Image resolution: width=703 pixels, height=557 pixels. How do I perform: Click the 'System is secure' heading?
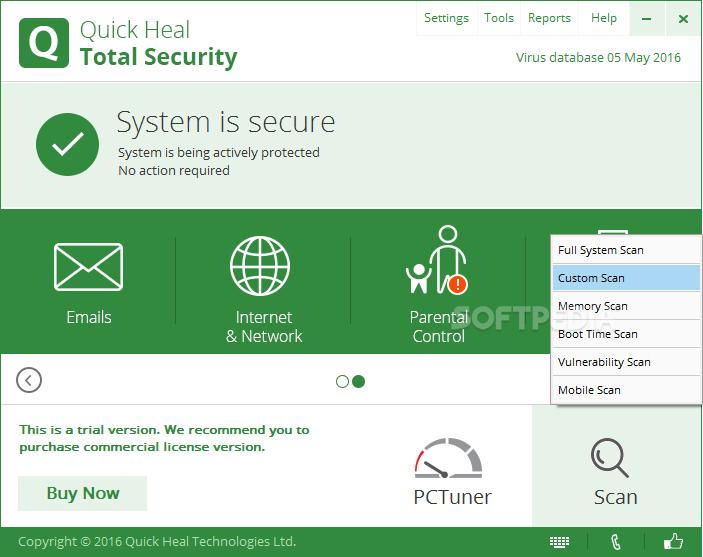coord(226,122)
